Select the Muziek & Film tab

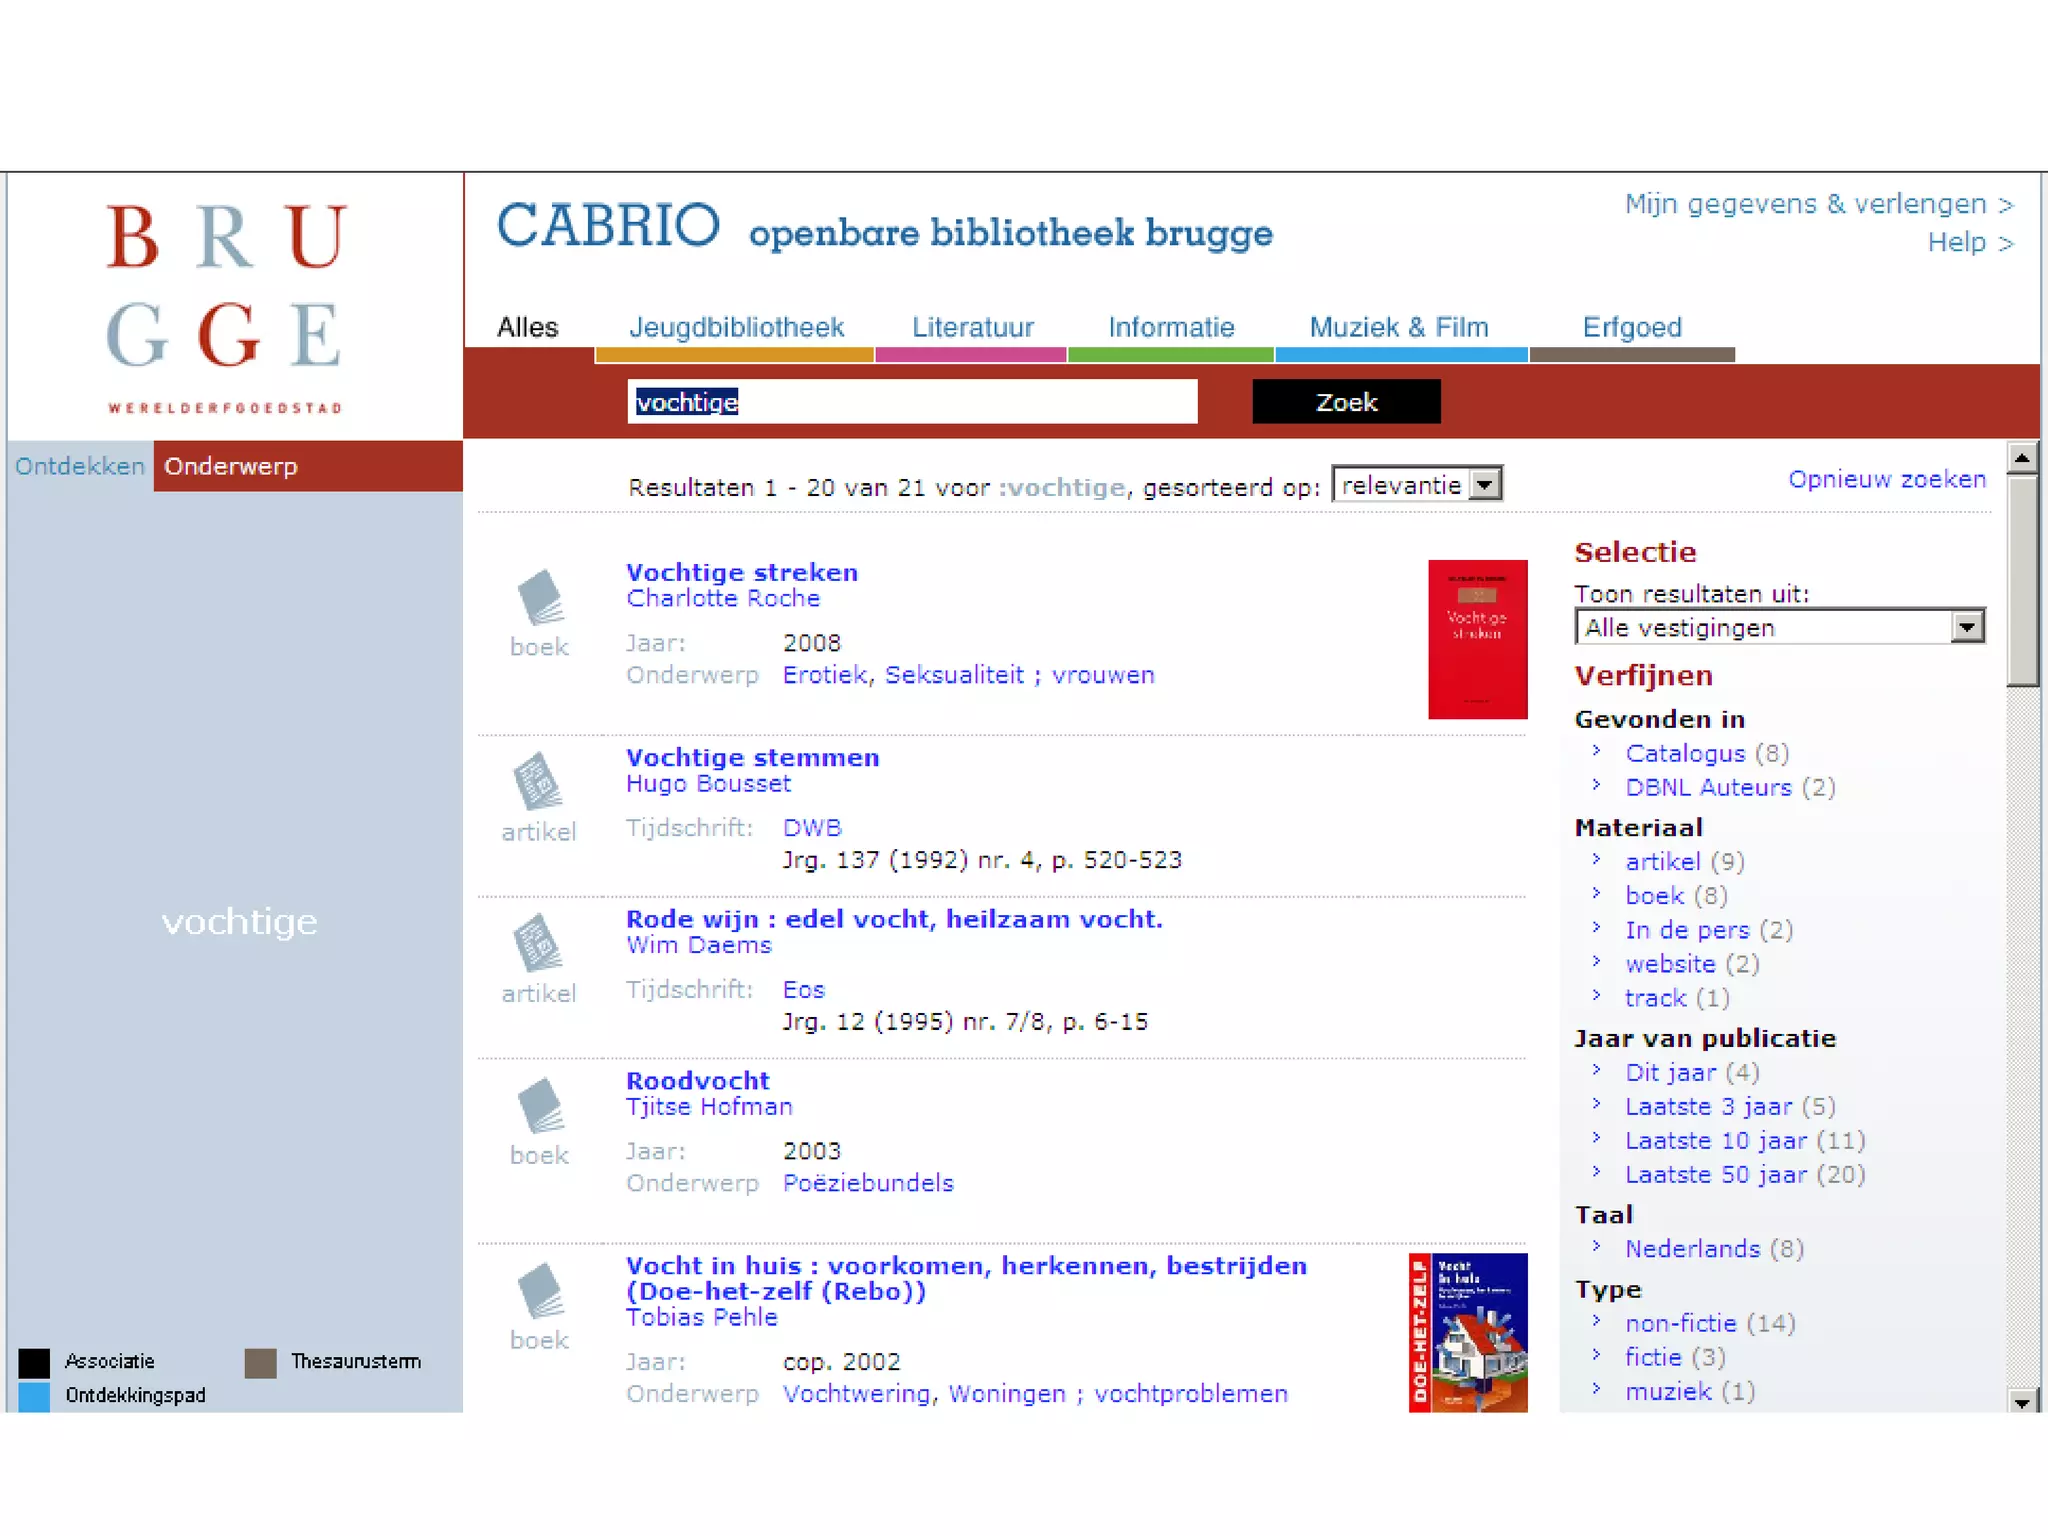click(x=1398, y=327)
